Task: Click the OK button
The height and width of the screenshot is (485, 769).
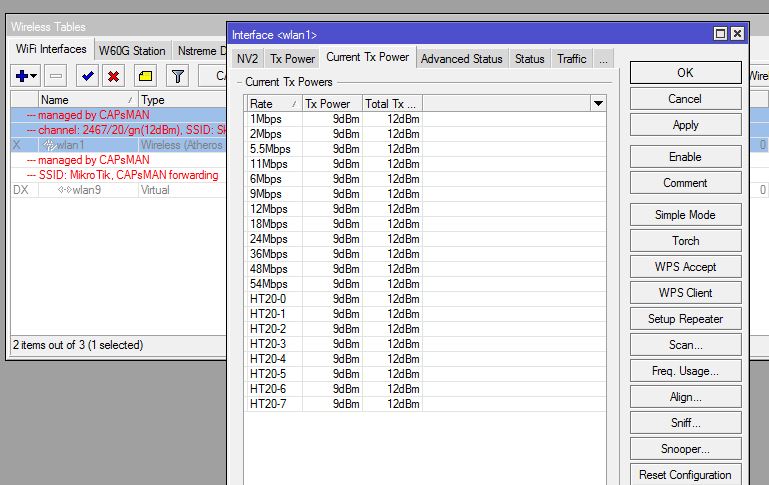Action: 685,73
